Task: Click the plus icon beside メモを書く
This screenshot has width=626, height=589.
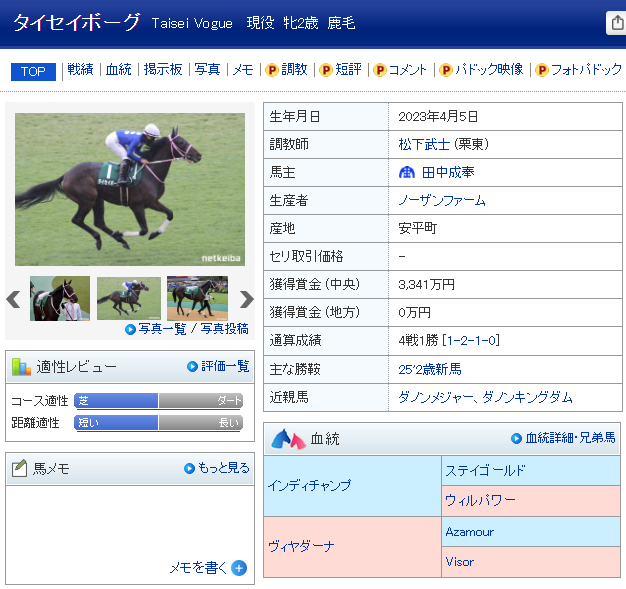Action: point(239,568)
